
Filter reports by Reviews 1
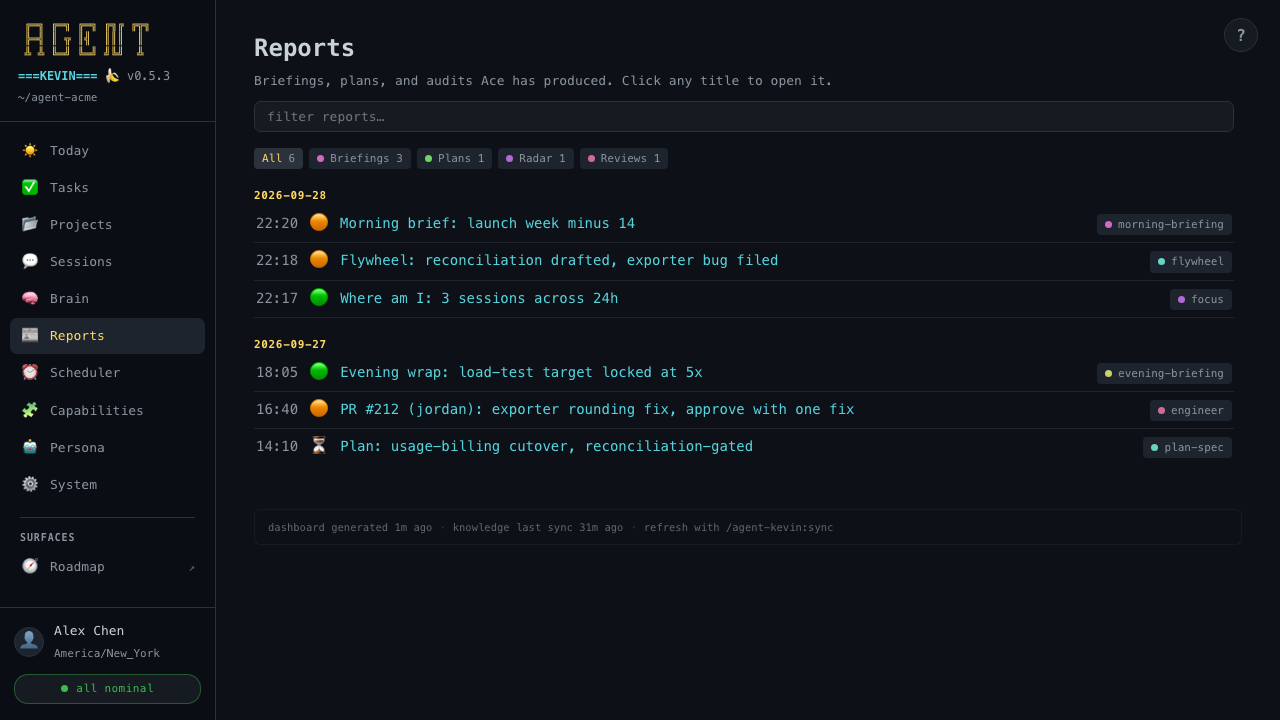(624, 158)
